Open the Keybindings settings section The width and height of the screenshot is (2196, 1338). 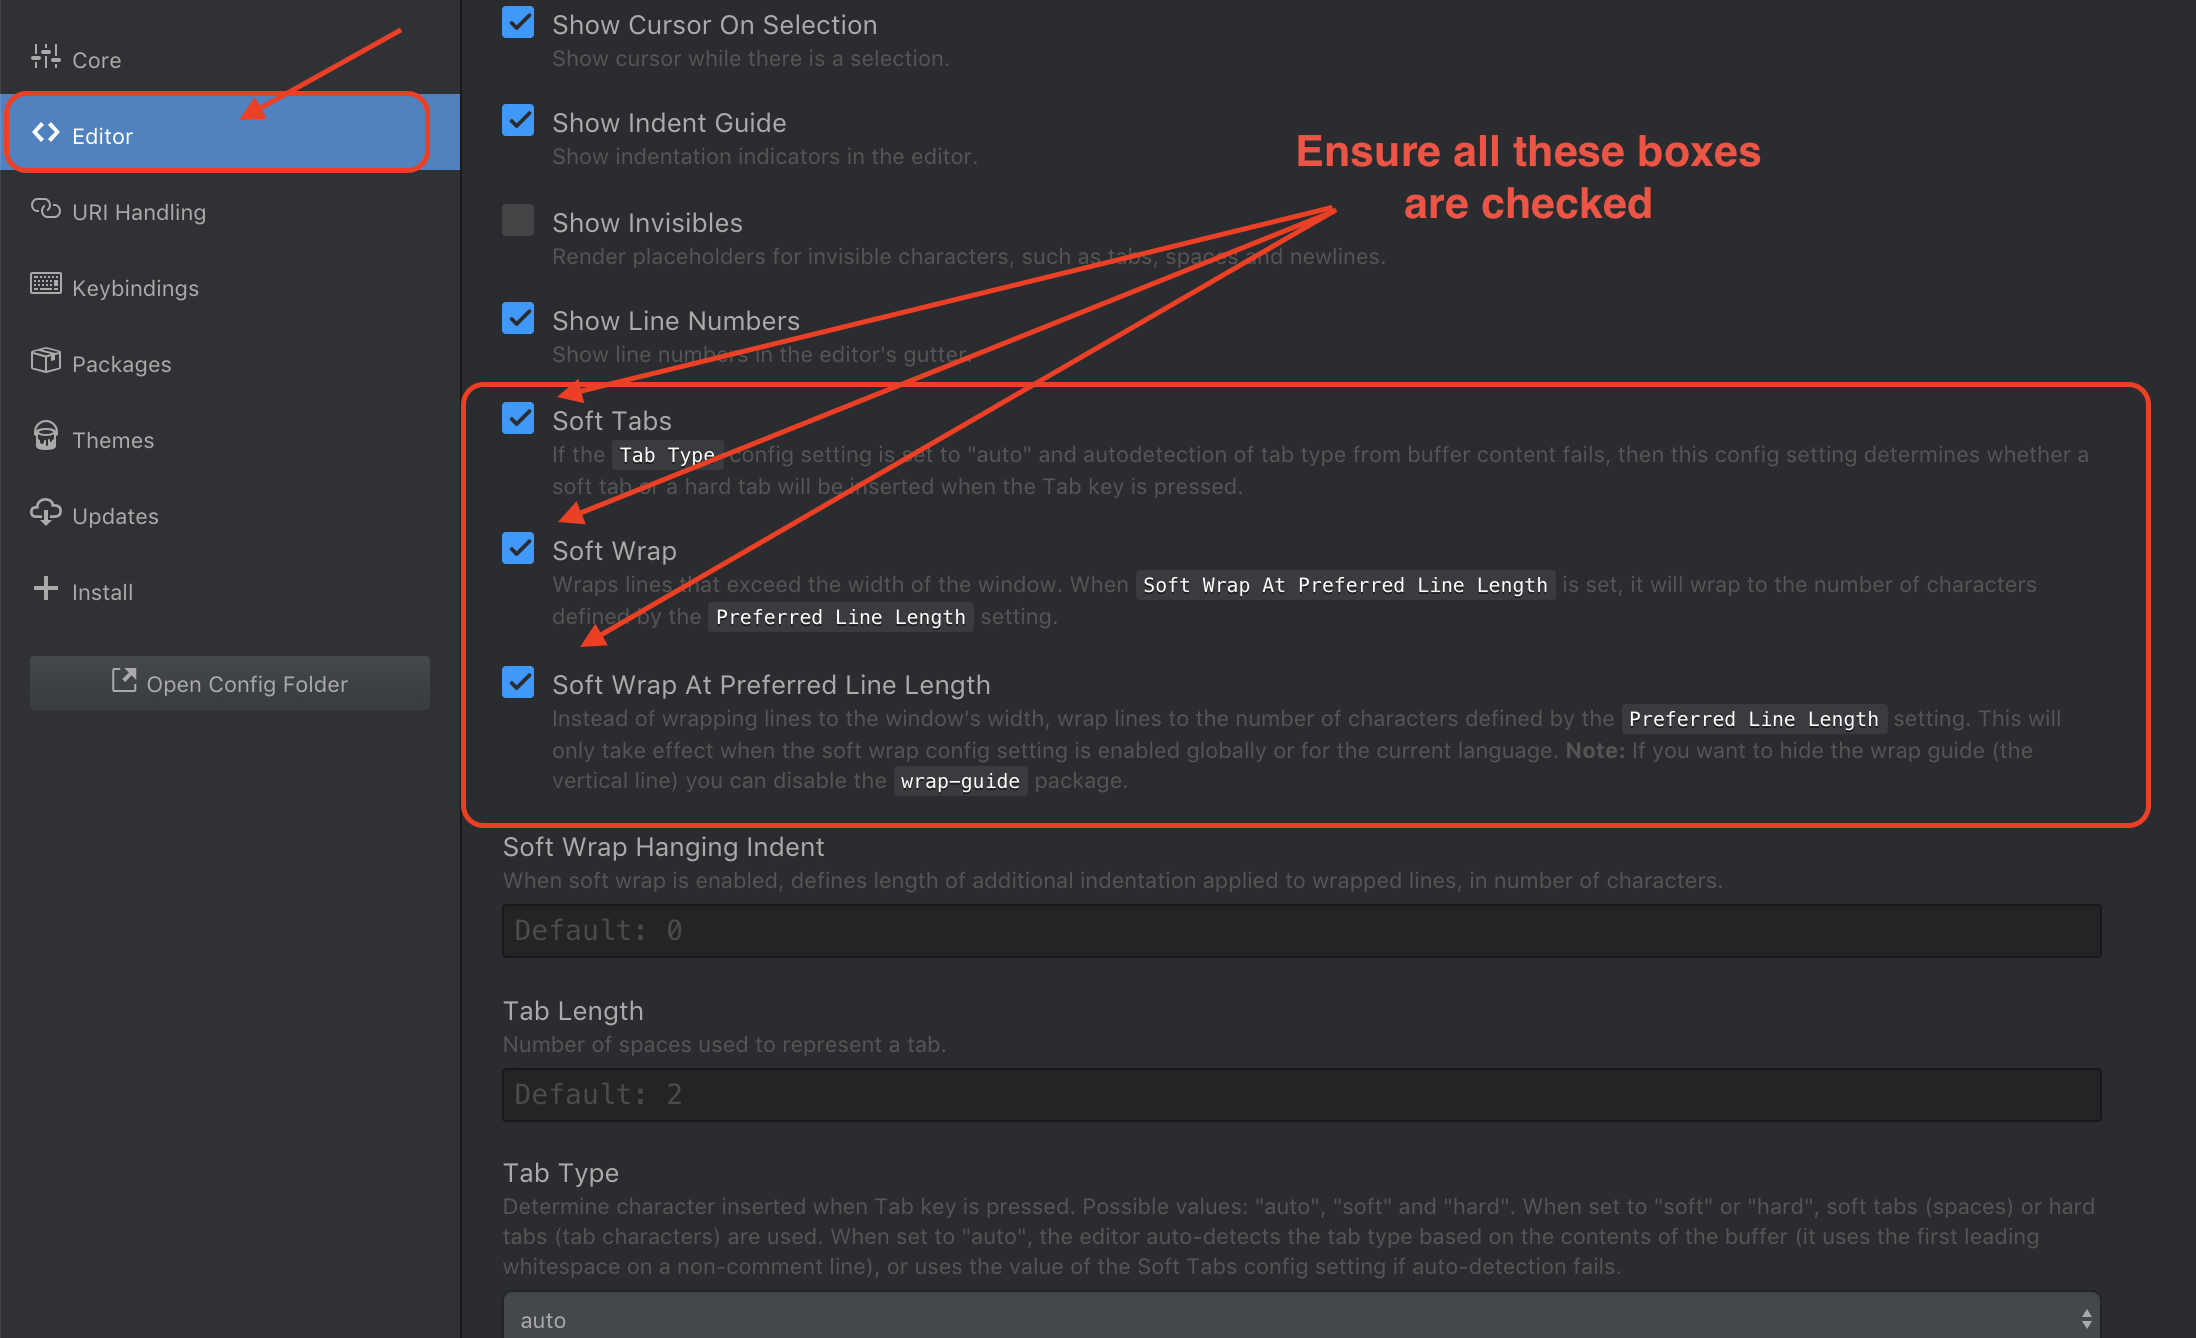pyautogui.click(x=135, y=288)
